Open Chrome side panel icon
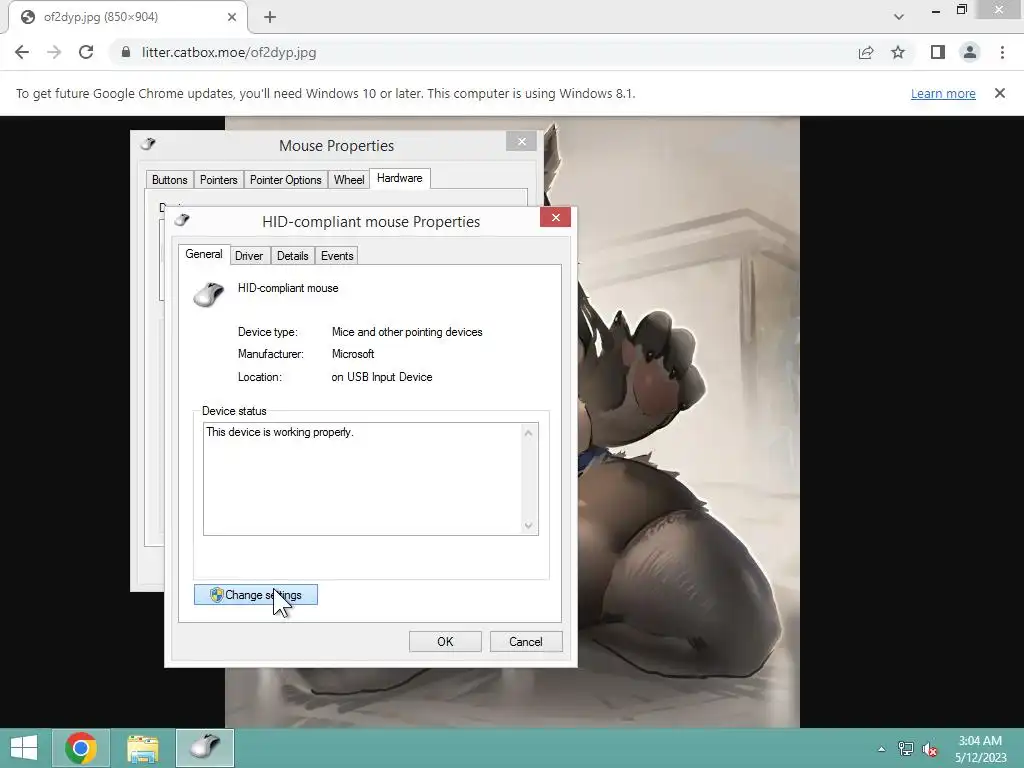Screen dimensions: 1024x768 click(938, 52)
